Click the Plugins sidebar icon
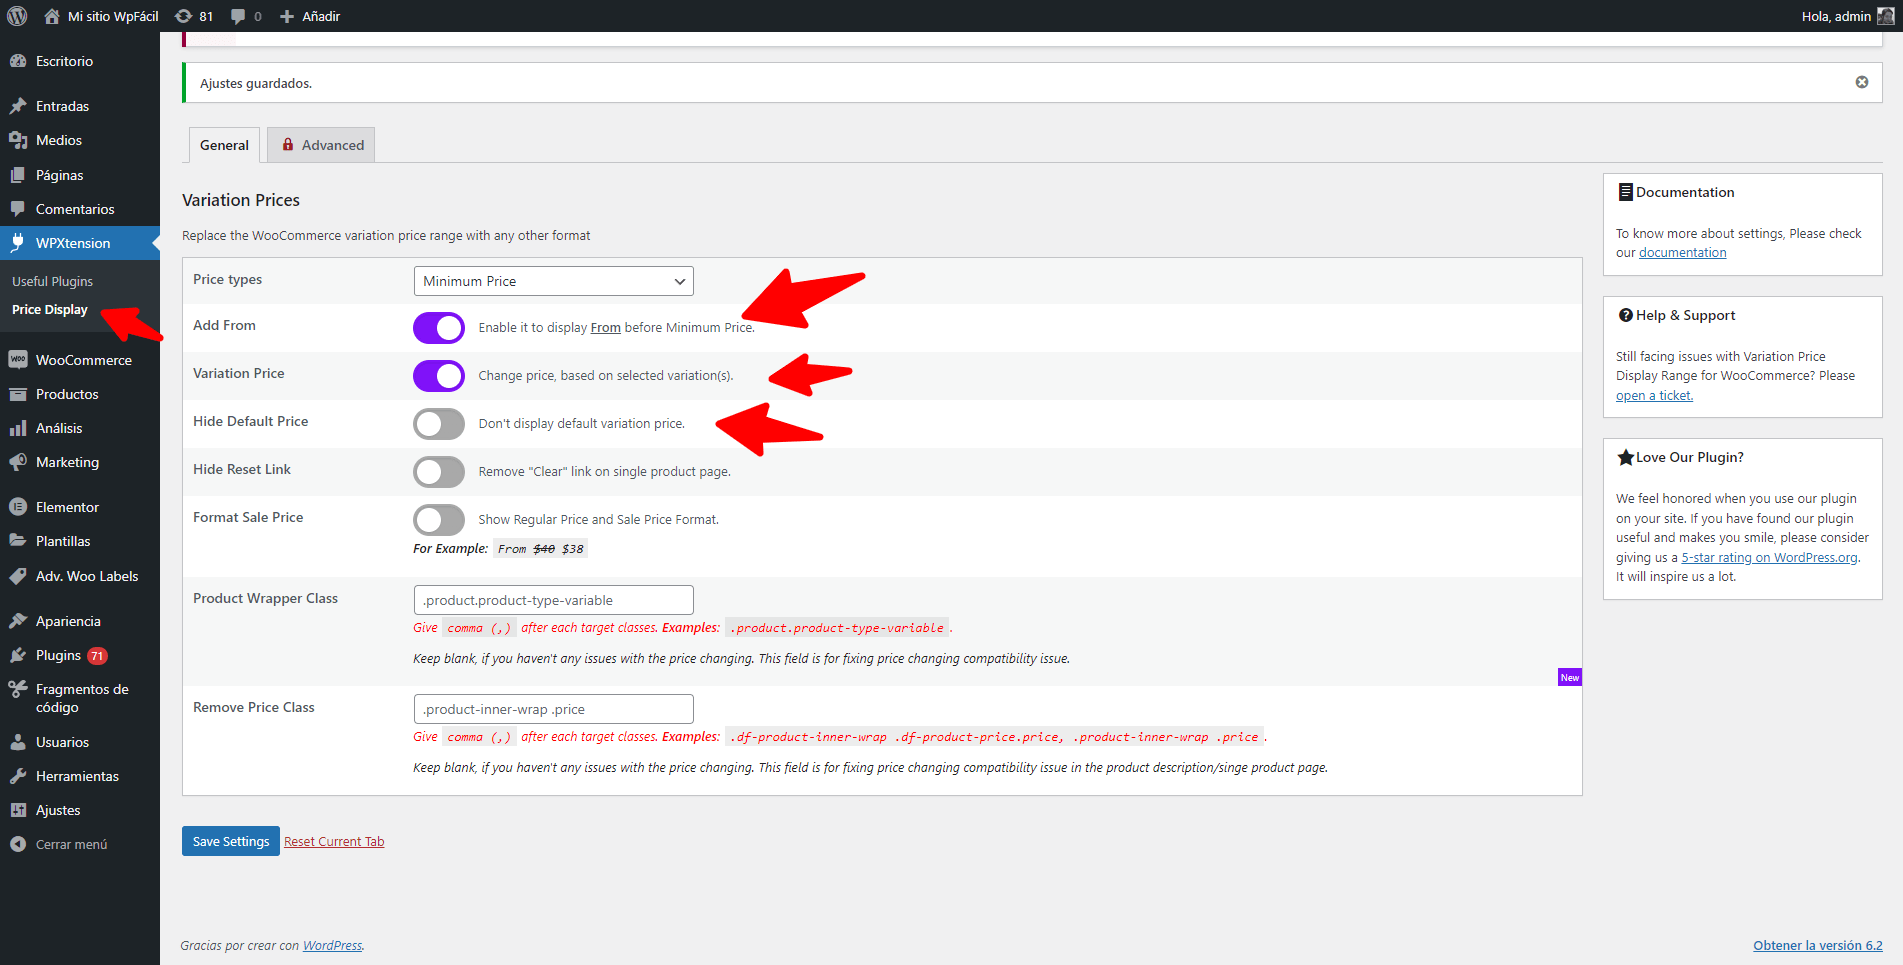1903x965 pixels. click(x=18, y=655)
